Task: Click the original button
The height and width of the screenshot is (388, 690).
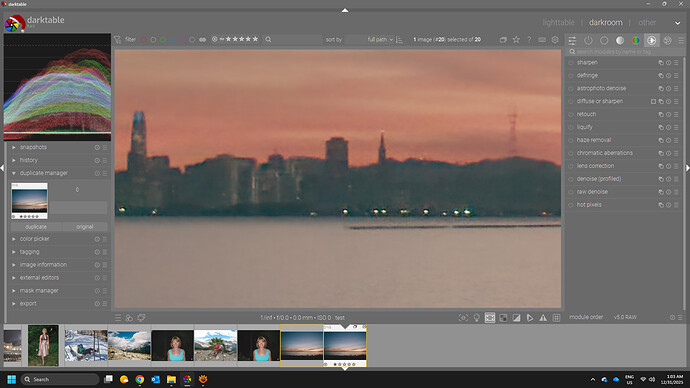Action: coord(84,227)
